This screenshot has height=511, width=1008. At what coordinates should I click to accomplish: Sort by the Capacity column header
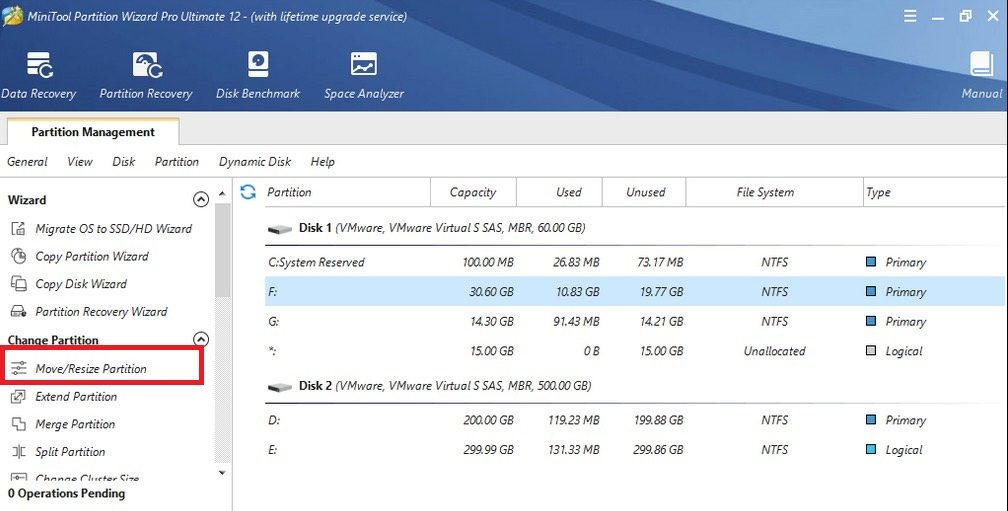(473, 192)
